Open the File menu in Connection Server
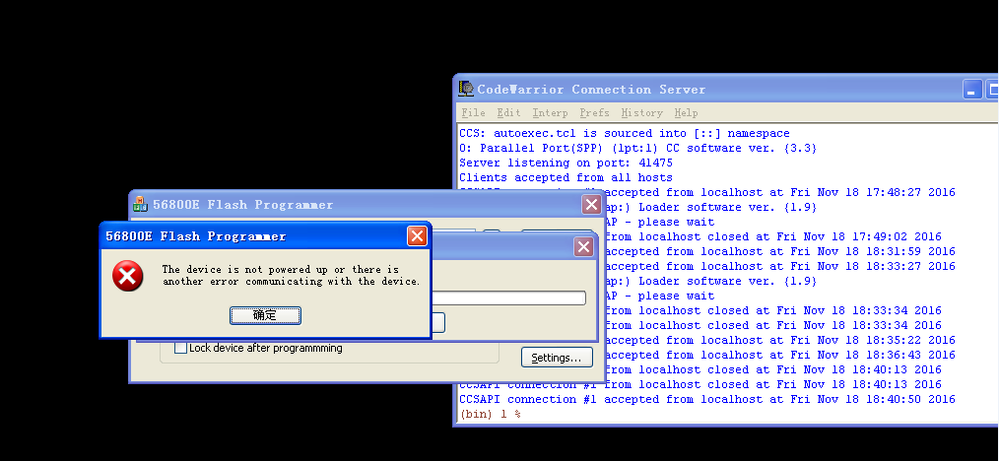The height and width of the screenshot is (461, 999). [x=473, y=113]
